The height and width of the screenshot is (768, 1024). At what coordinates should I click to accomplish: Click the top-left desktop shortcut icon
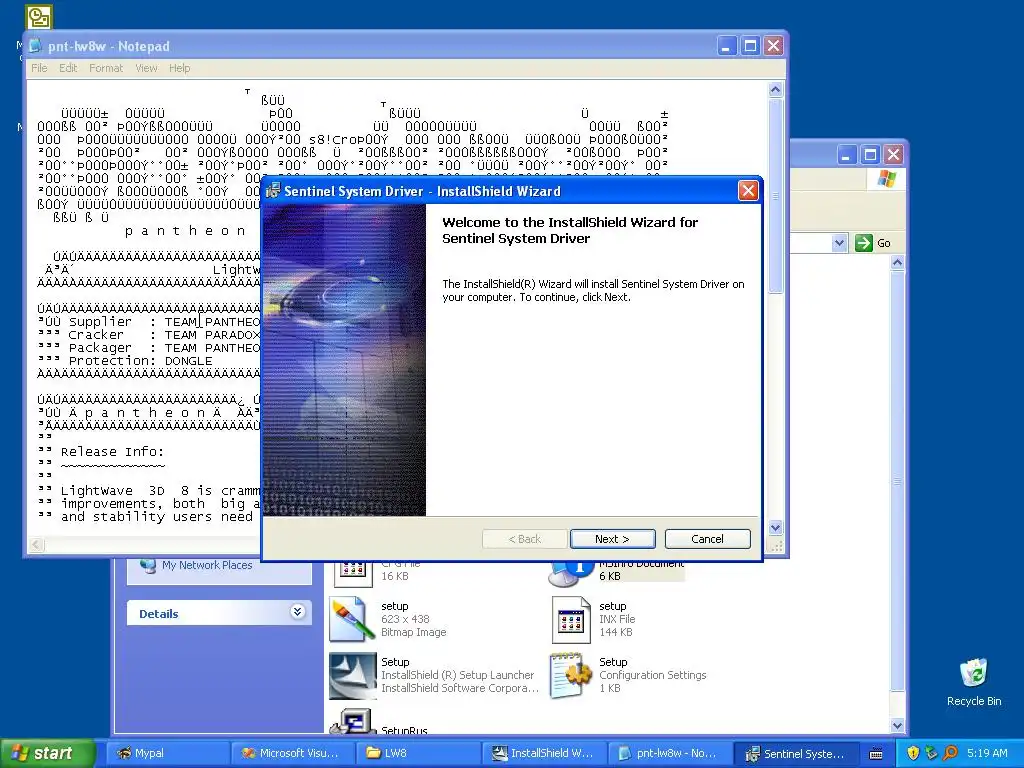(39, 17)
